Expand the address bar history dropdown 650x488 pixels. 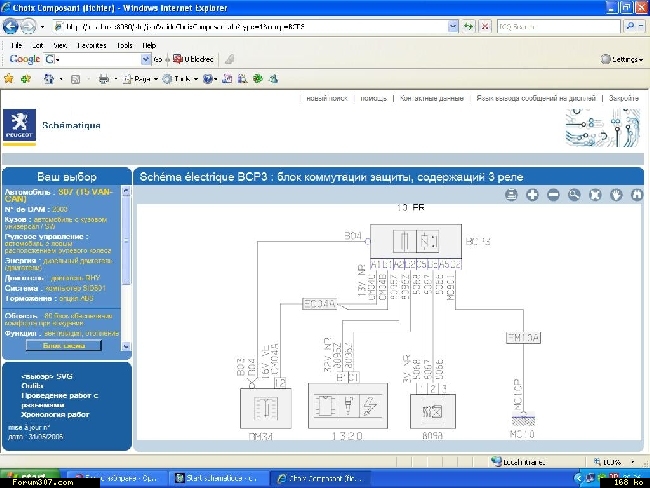coord(453,27)
